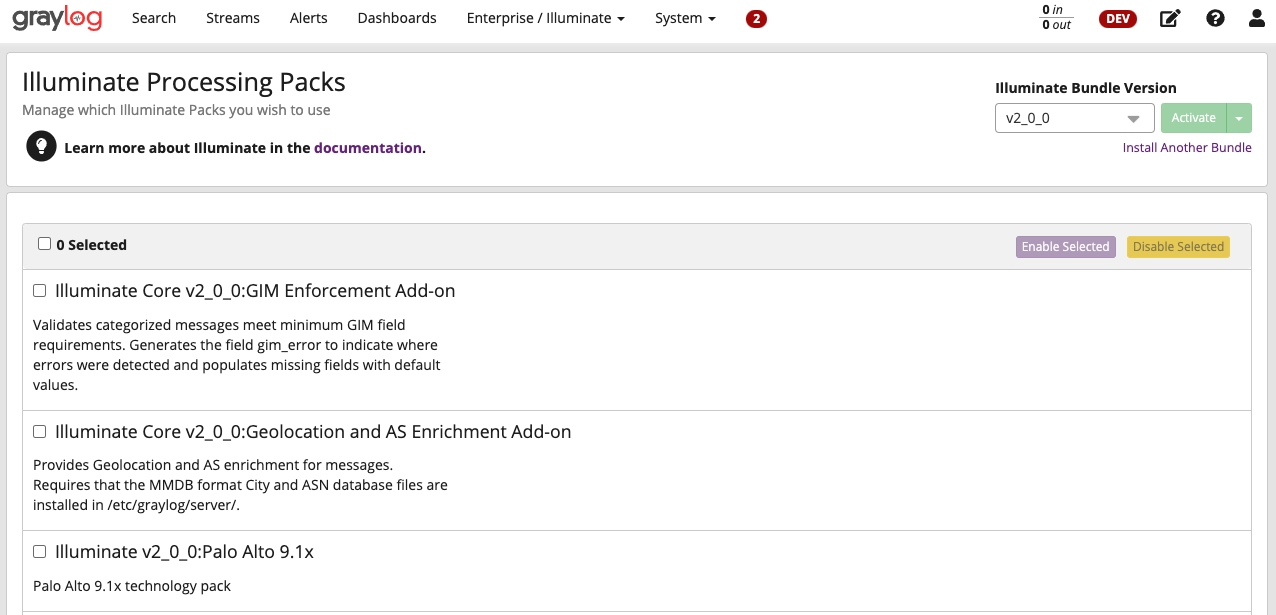Screen dimensions: 1276x615
Task: Check the Geolocation and AS Enrichment pack
Action: point(40,432)
